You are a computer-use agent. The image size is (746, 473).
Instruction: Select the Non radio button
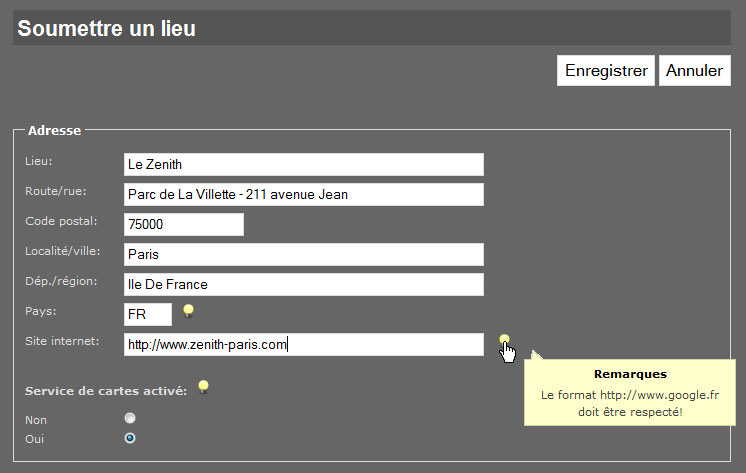pos(130,418)
